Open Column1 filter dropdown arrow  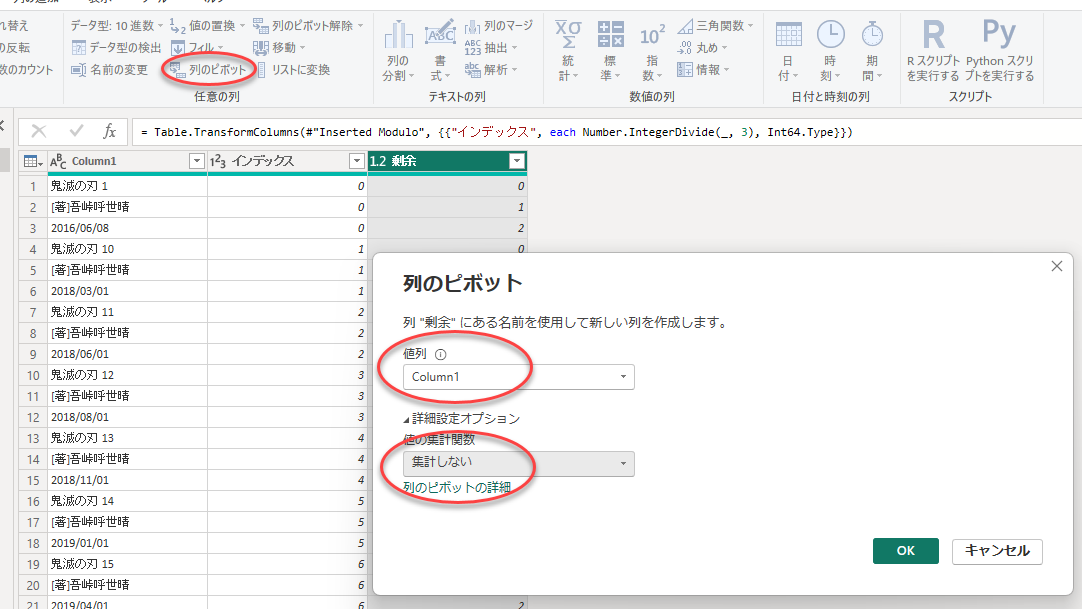[x=197, y=161]
